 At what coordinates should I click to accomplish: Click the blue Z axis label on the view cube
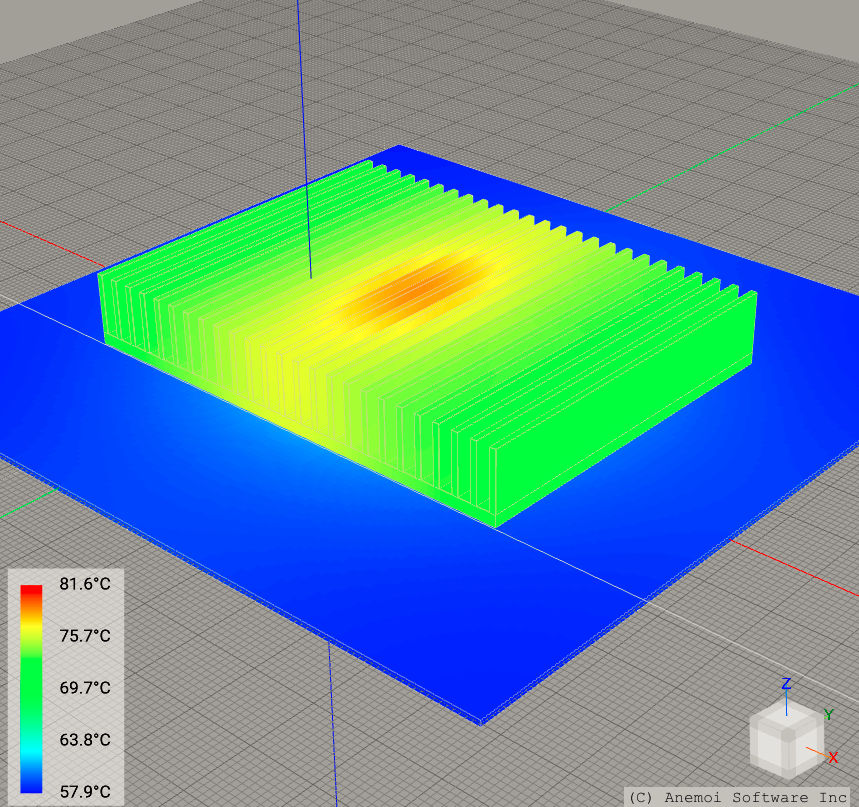tap(786, 683)
